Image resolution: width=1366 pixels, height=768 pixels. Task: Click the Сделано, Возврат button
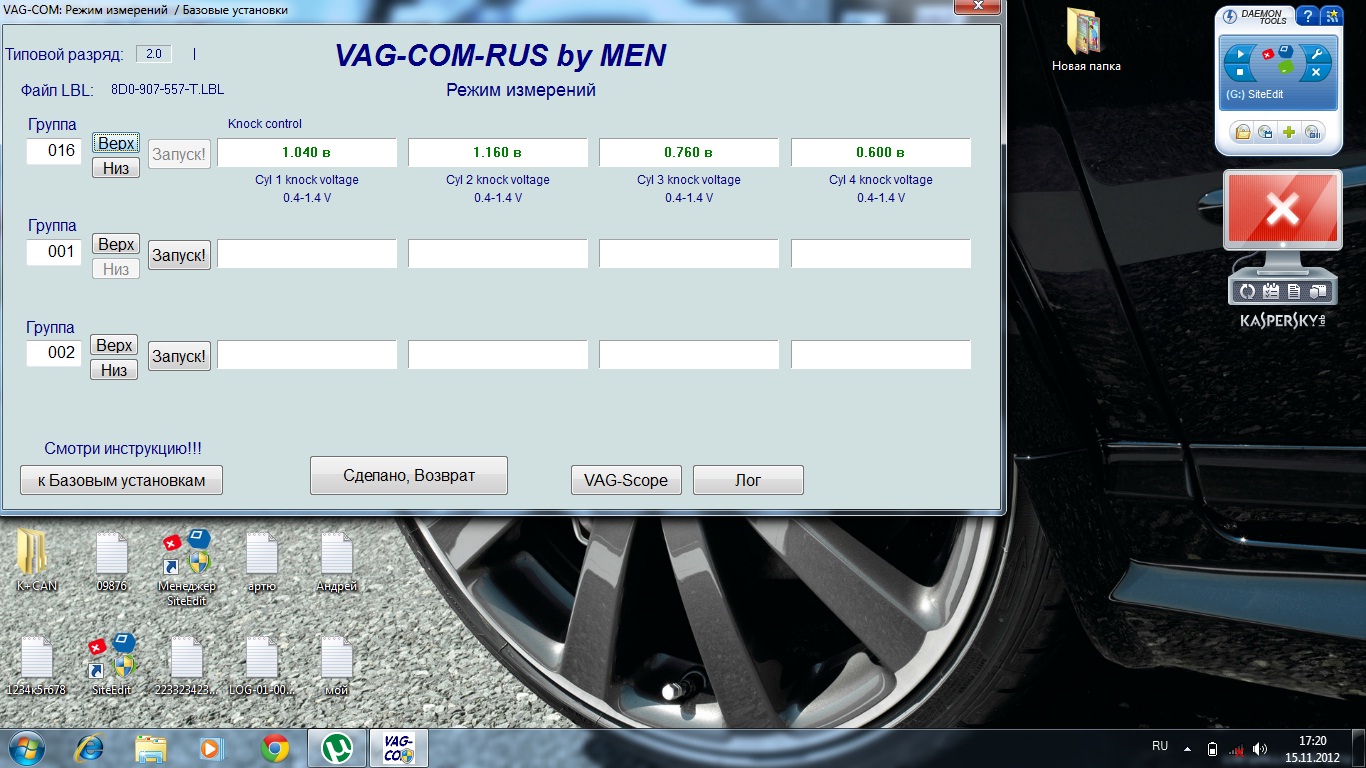(409, 476)
